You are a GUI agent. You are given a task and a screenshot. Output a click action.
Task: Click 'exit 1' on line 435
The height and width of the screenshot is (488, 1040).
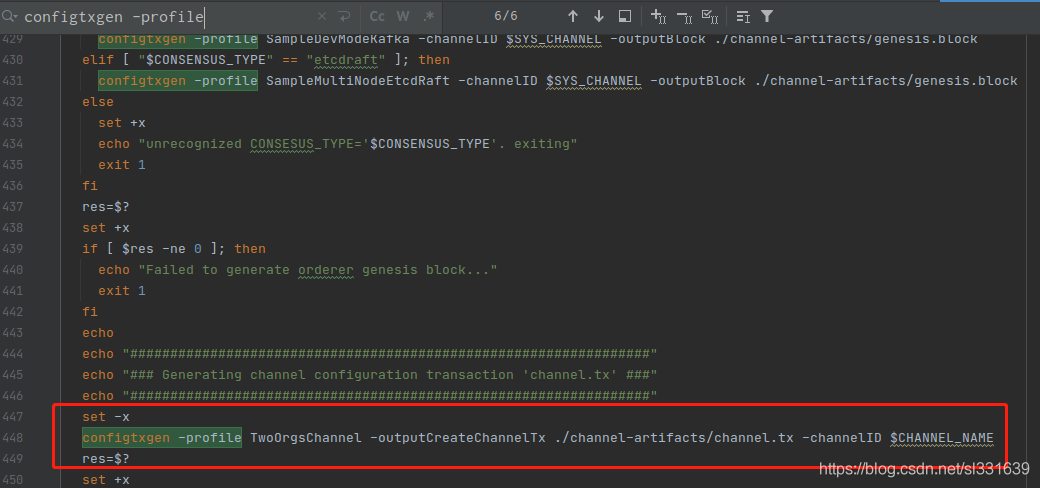(x=122, y=165)
